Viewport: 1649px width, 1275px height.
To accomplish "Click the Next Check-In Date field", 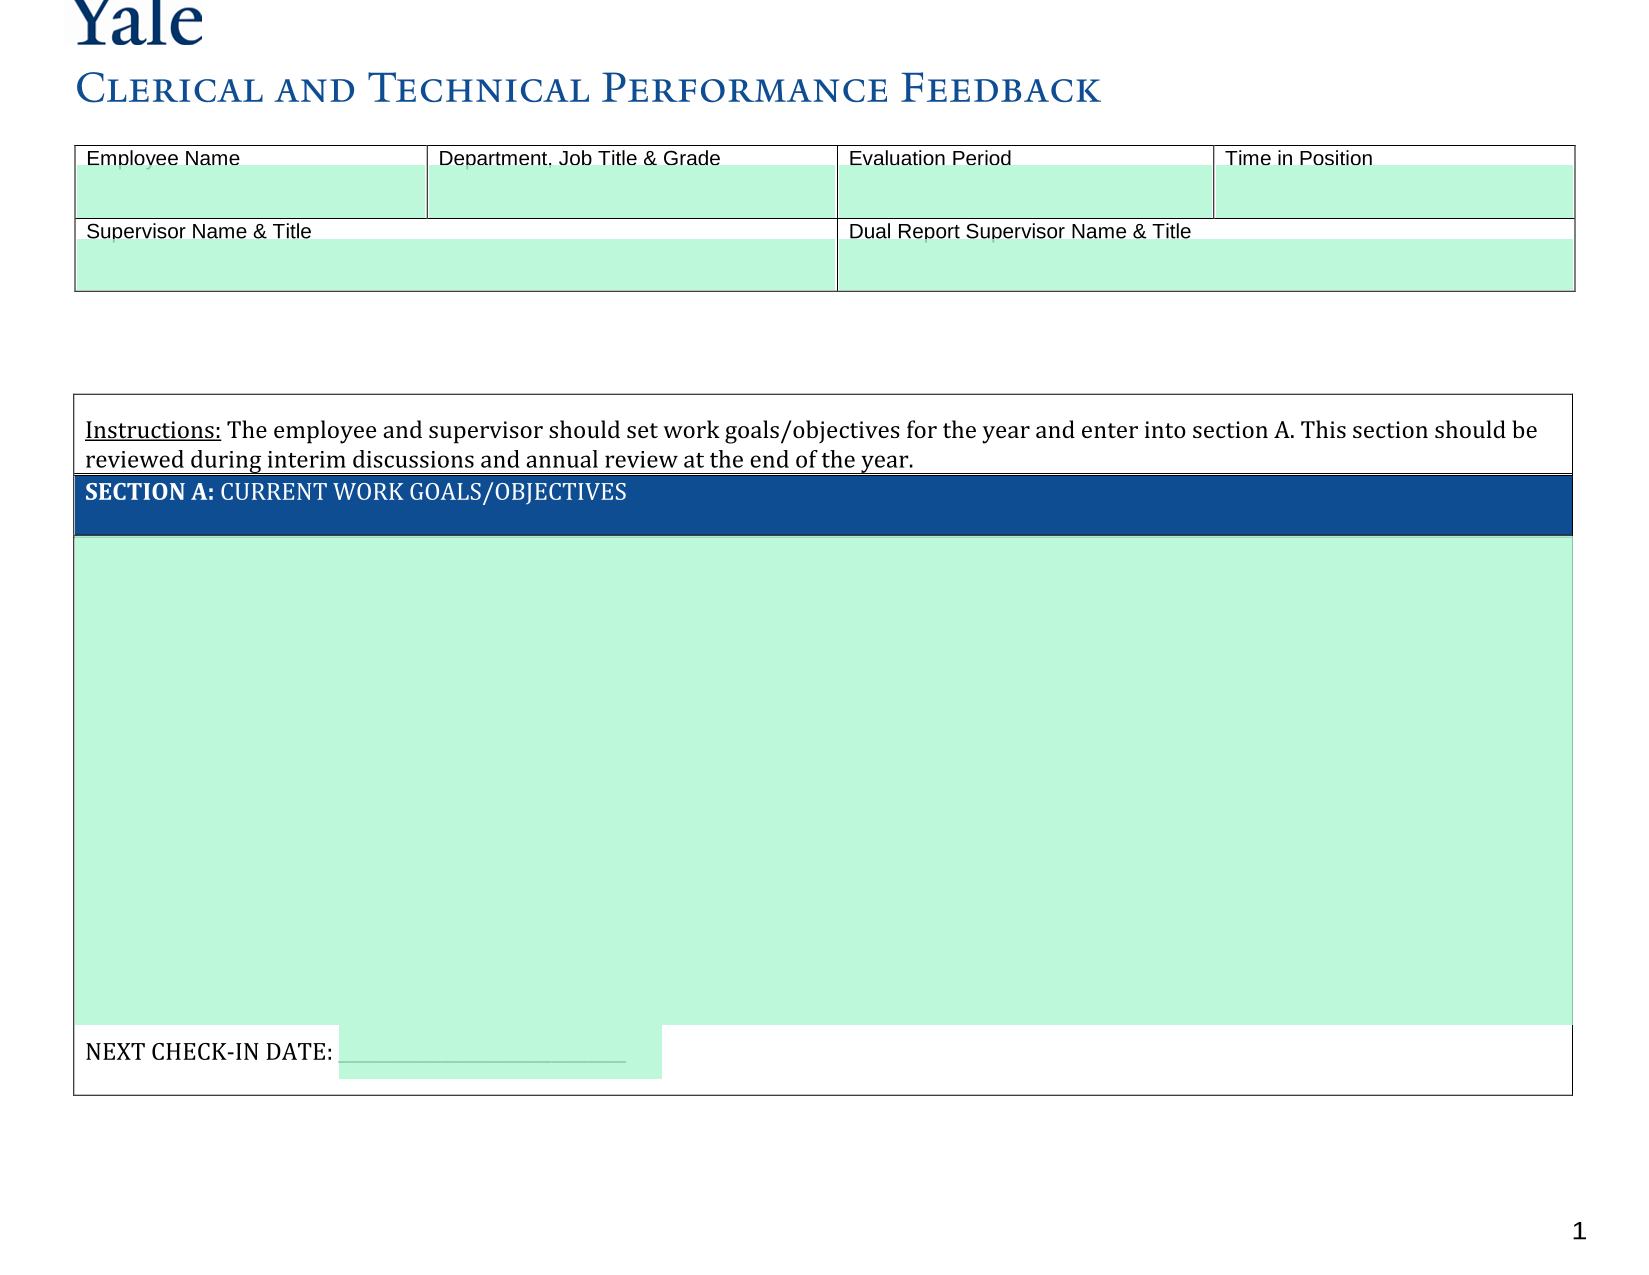I will [500, 1052].
